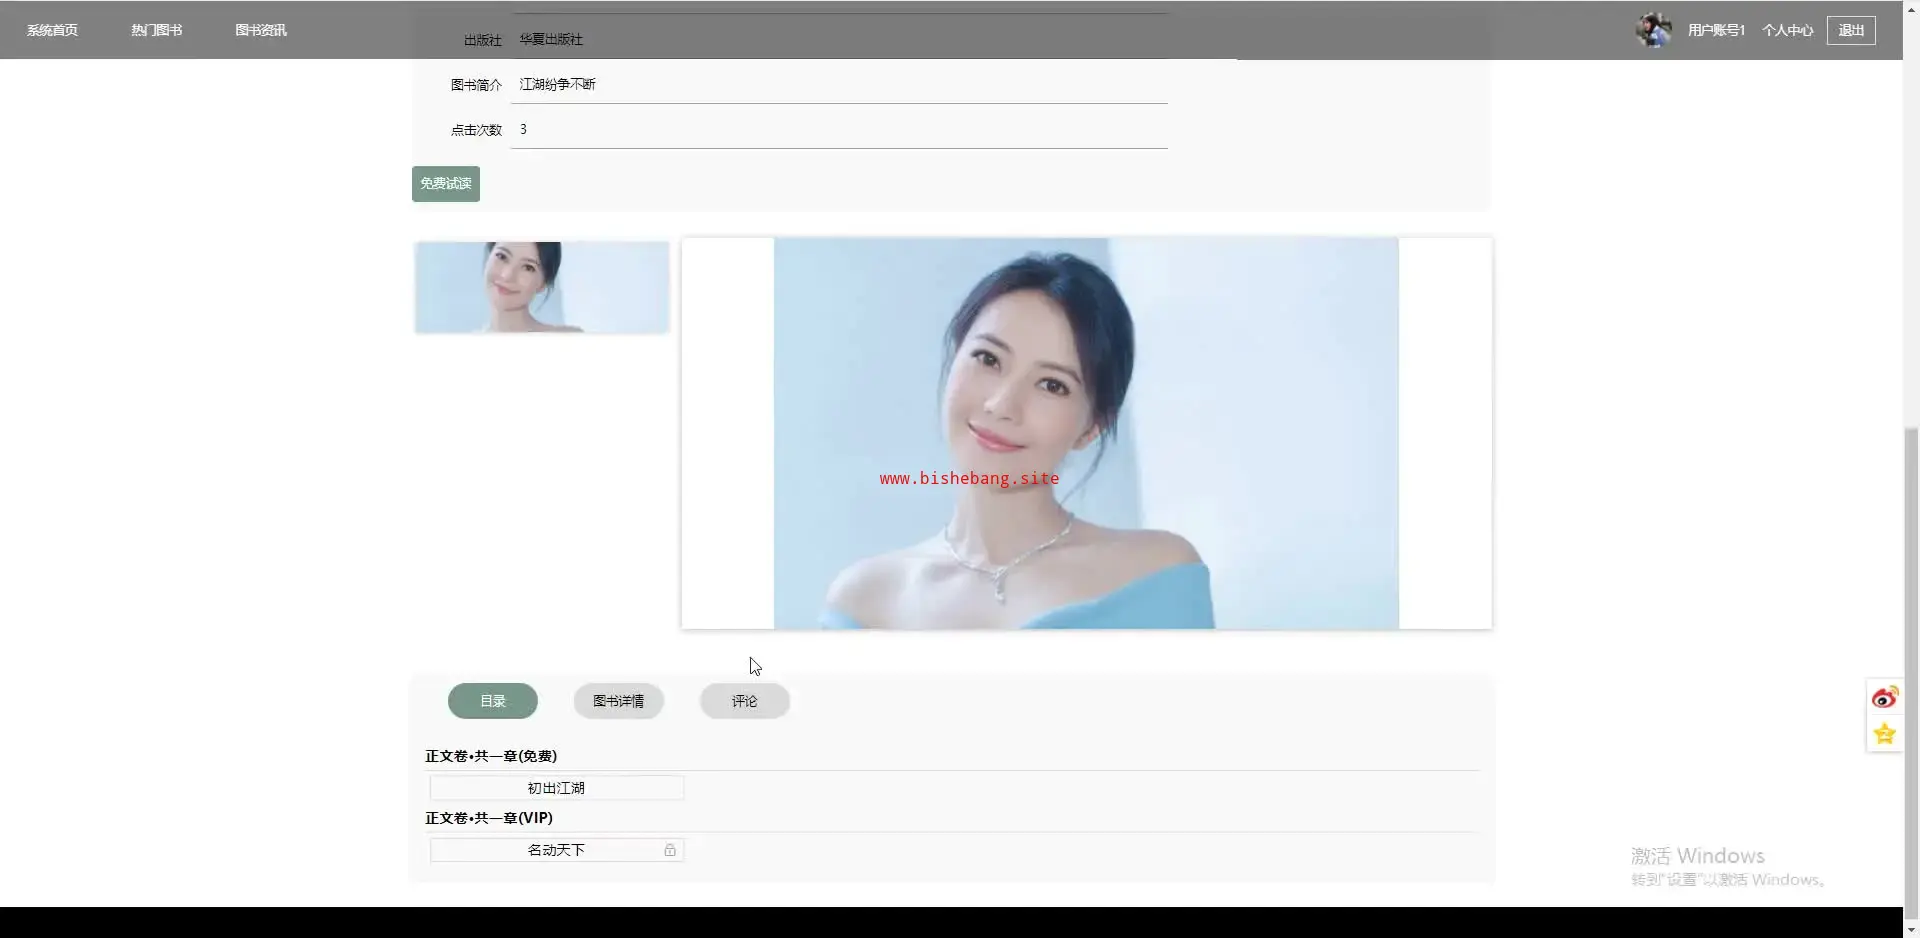The width and height of the screenshot is (1920, 938).
Task: Click the 图书简介 field showing 江湖纷争不断
Action: click(x=839, y=84)
